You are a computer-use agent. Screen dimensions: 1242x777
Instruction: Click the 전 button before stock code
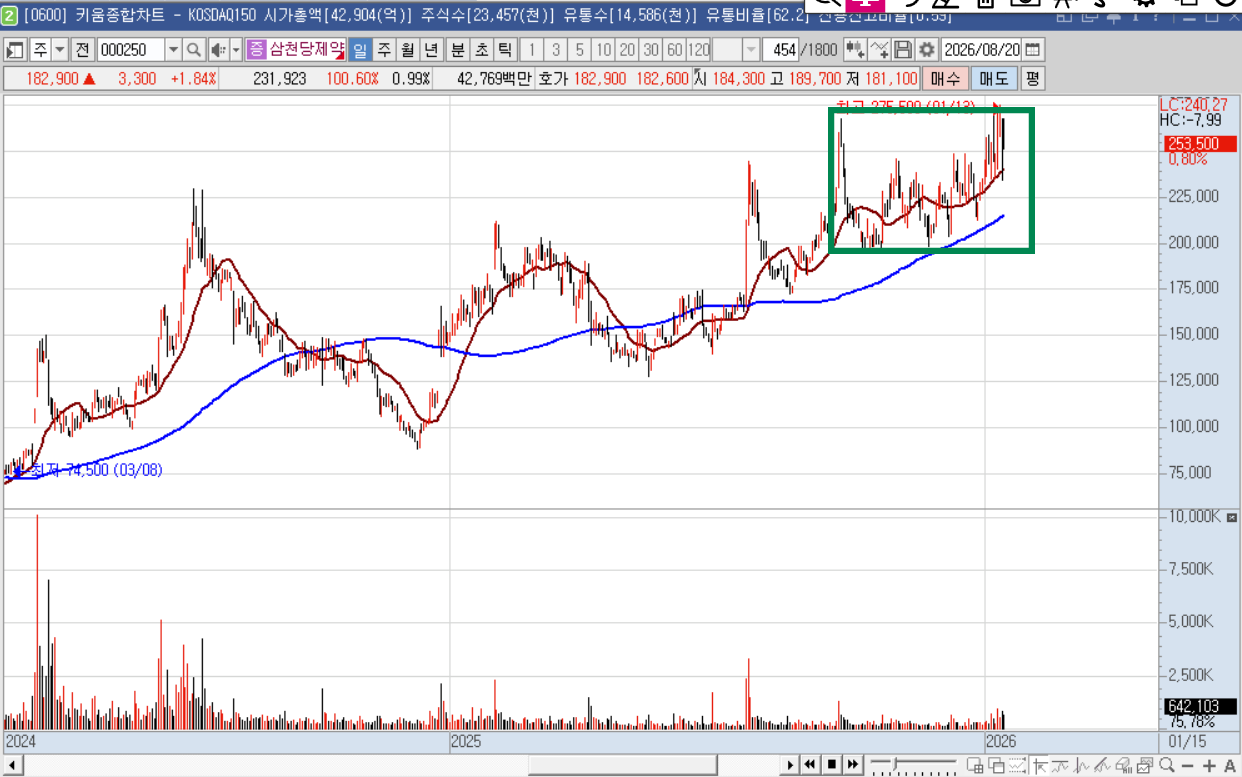(x=83, y=50)
